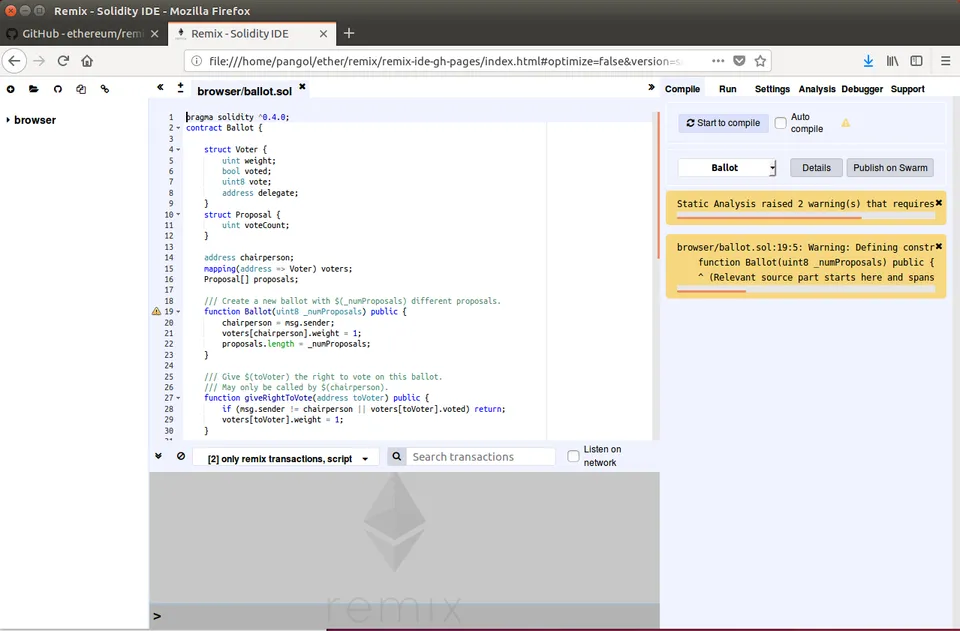
Task: Dismiss the Static Analysis warning
Action: click(x=939, y=203)
